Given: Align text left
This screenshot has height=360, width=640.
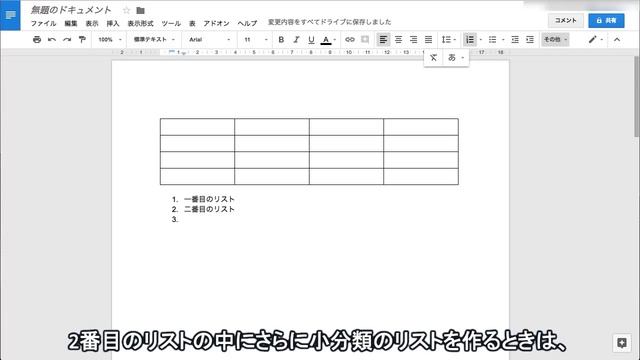Looking at the screenshot, I should coord(383,40).
